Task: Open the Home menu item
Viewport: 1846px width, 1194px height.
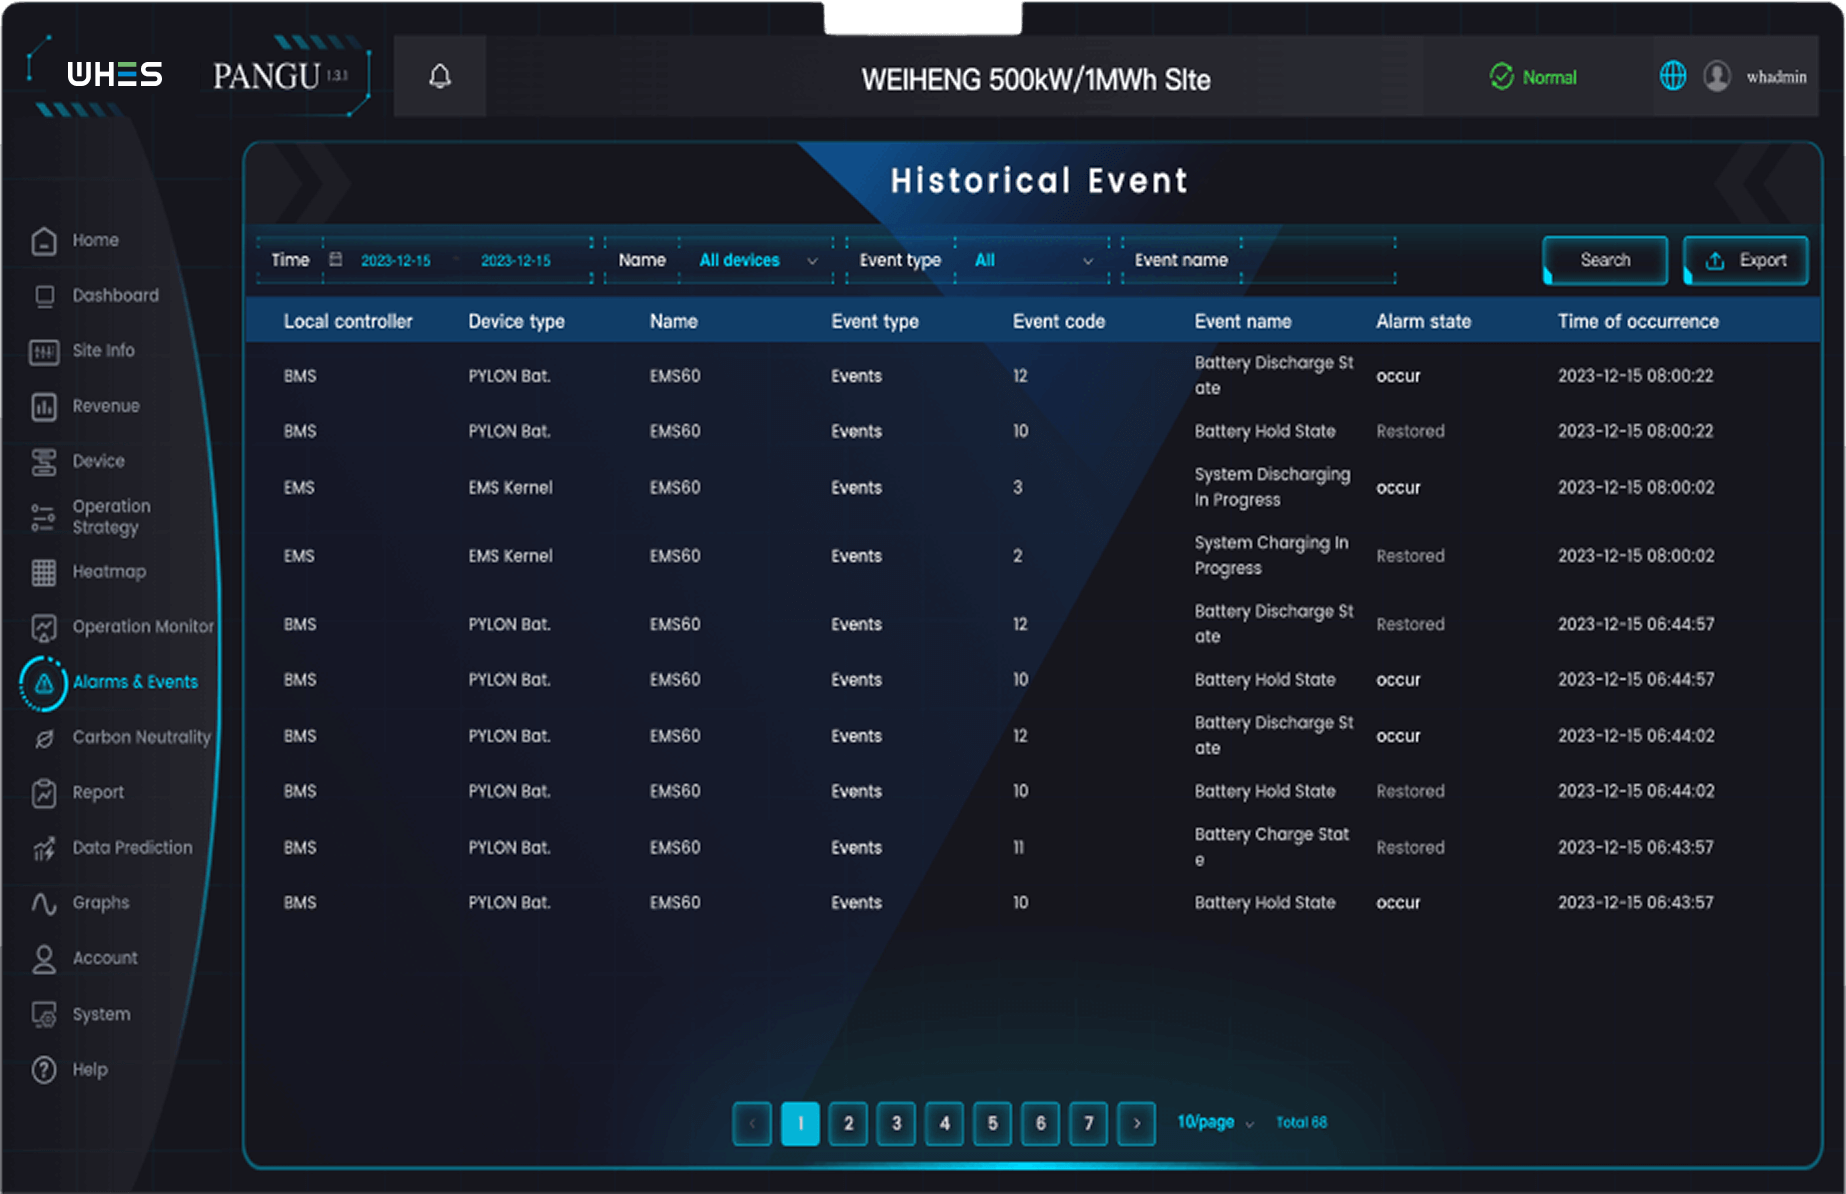Action: click(95, 240)
